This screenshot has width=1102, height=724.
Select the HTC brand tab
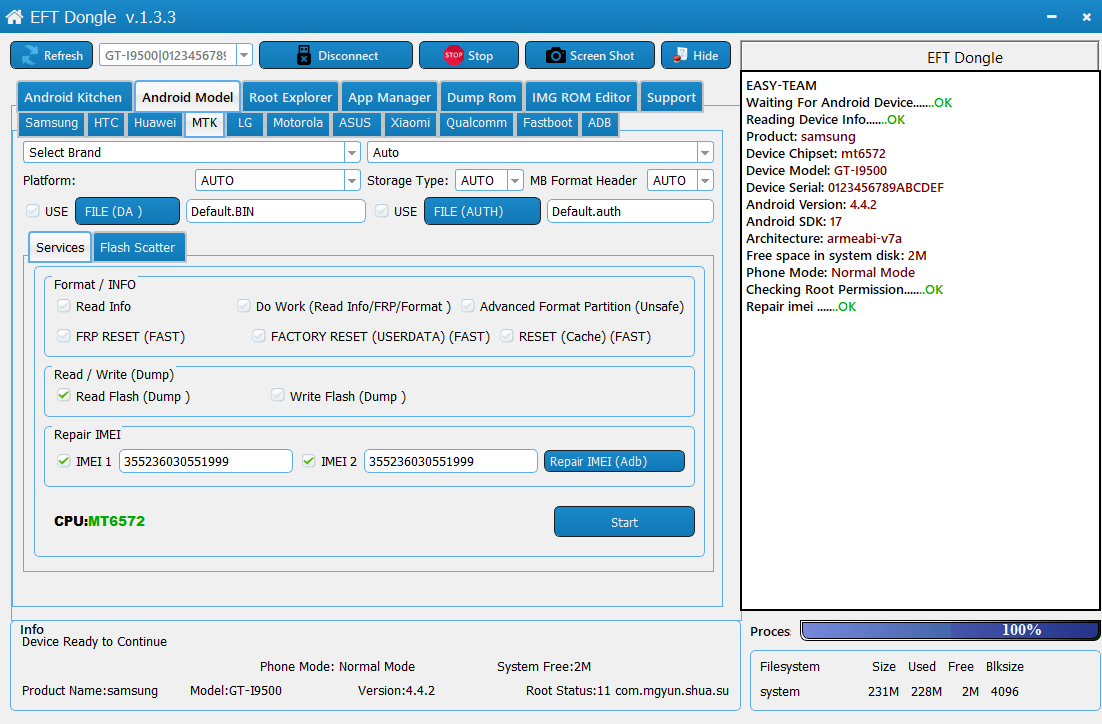coord(106,123)
